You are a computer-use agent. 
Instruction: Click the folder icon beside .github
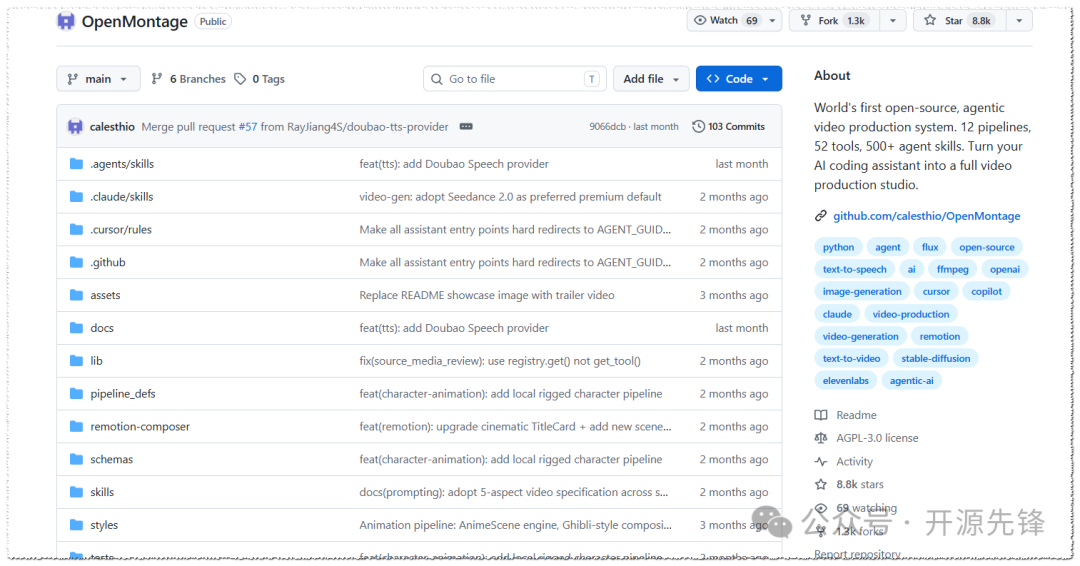(76, 262)
